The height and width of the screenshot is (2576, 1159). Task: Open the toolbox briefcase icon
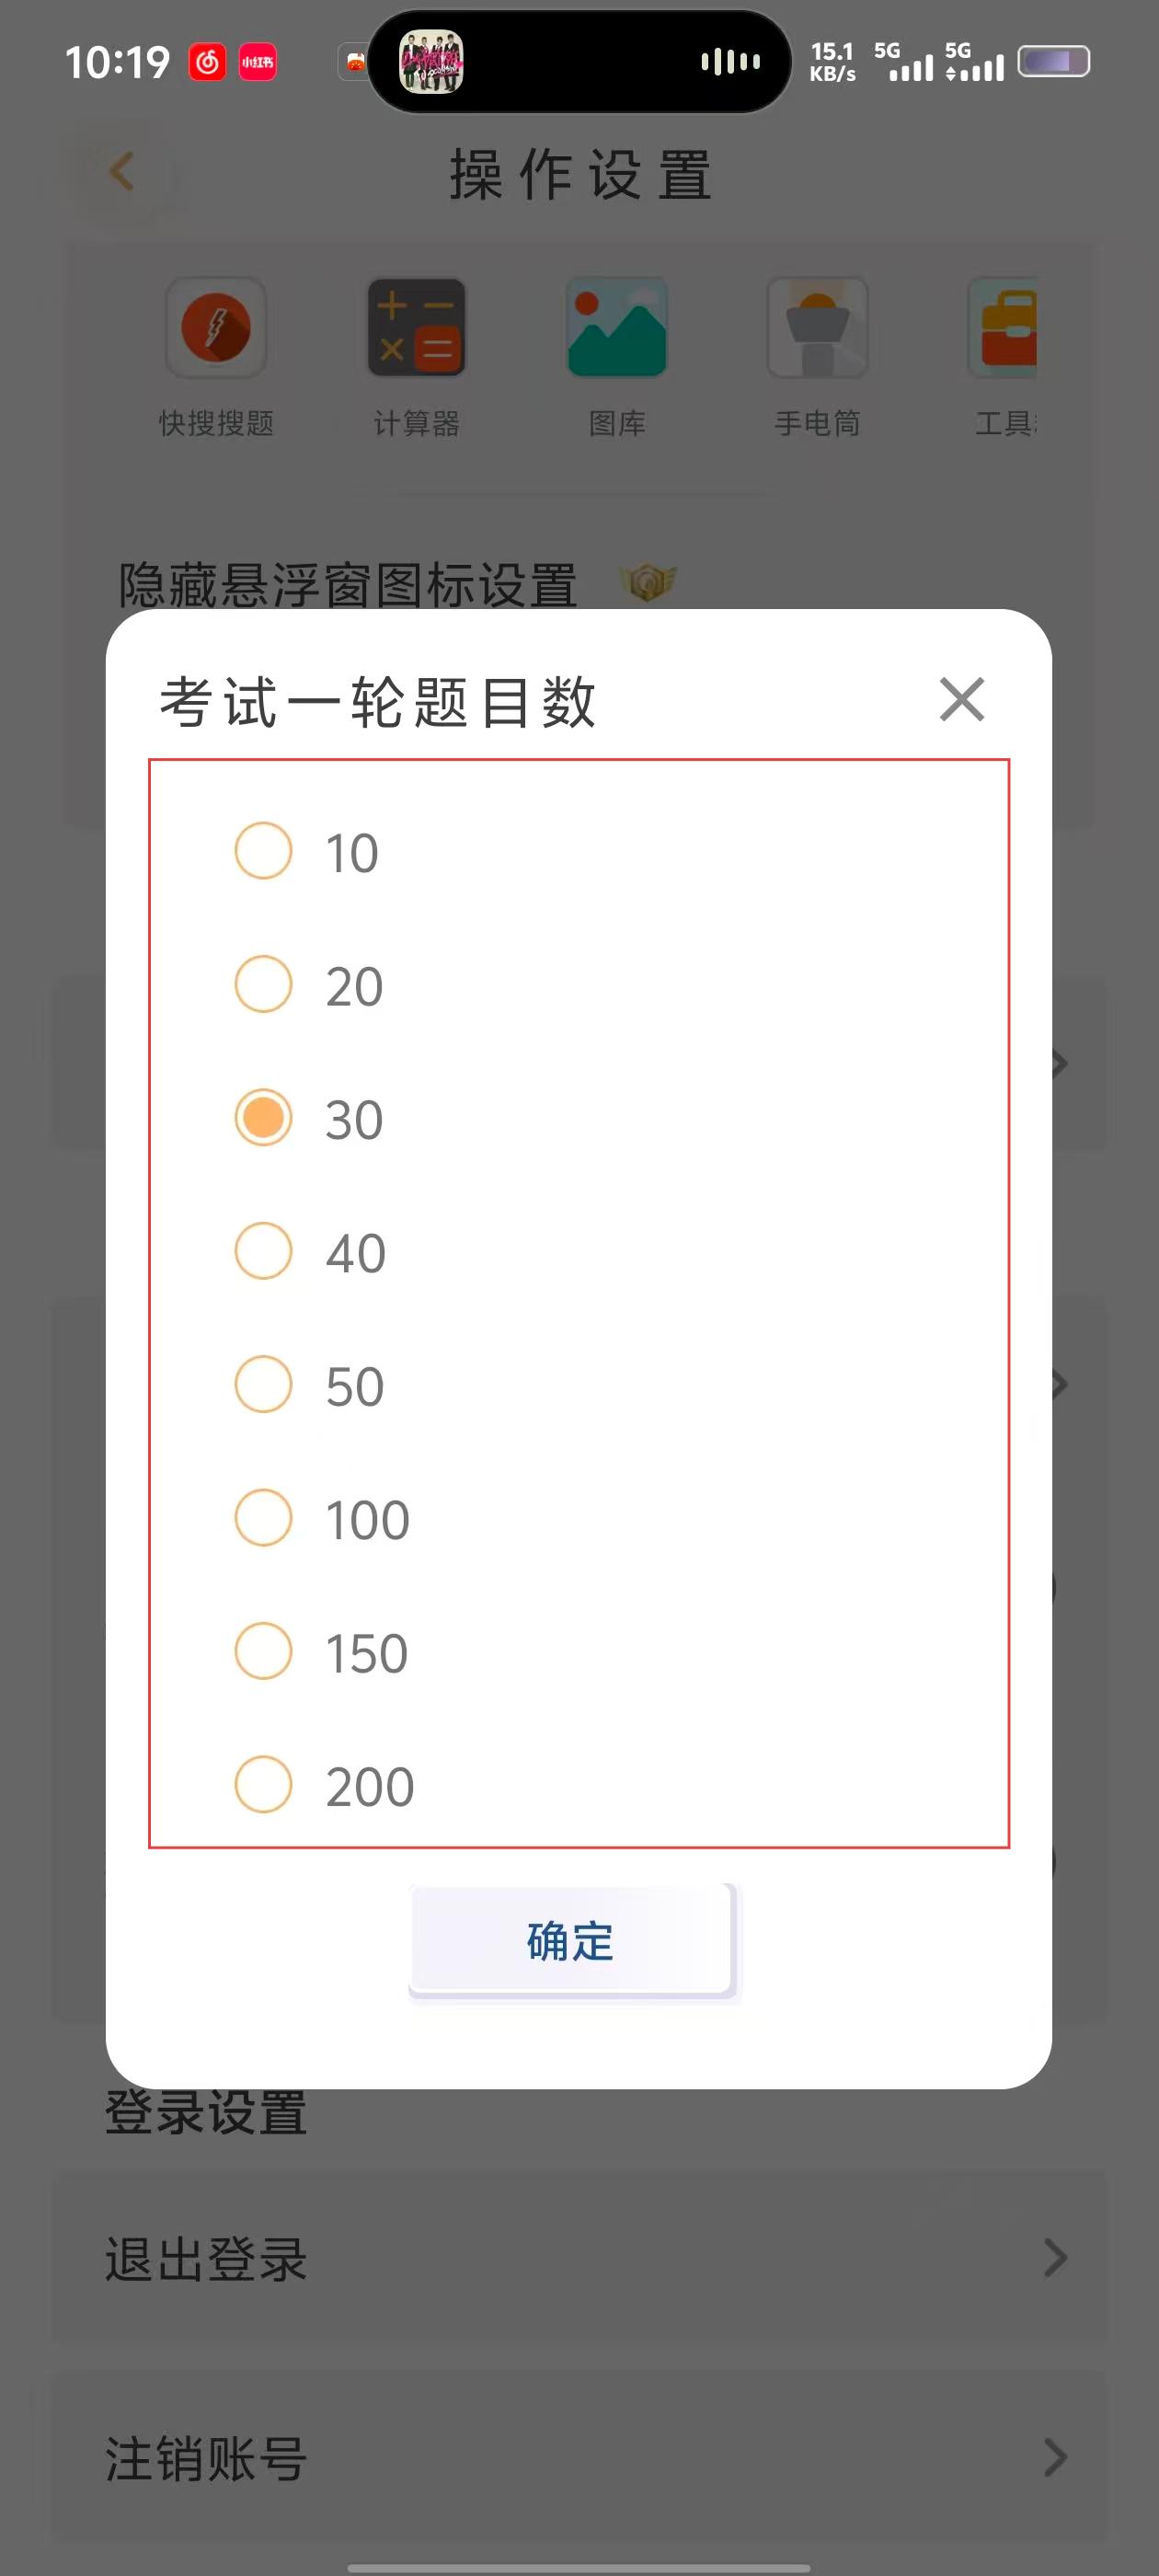(1004, 328)
